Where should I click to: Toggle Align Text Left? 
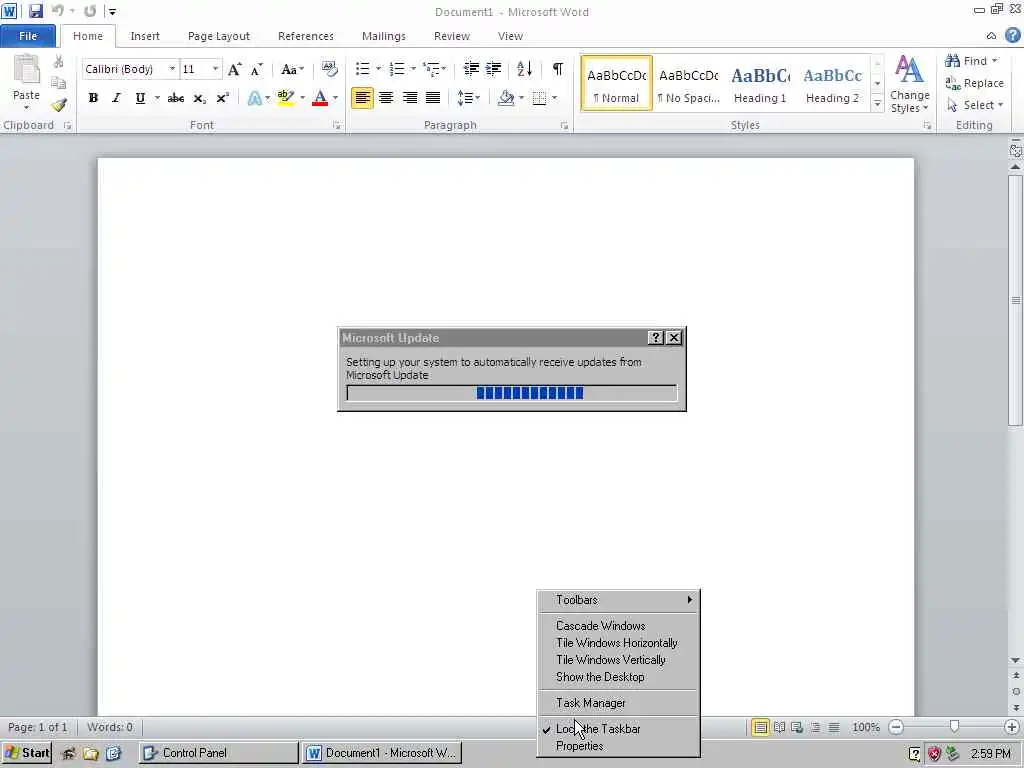[x=362, y=98]
